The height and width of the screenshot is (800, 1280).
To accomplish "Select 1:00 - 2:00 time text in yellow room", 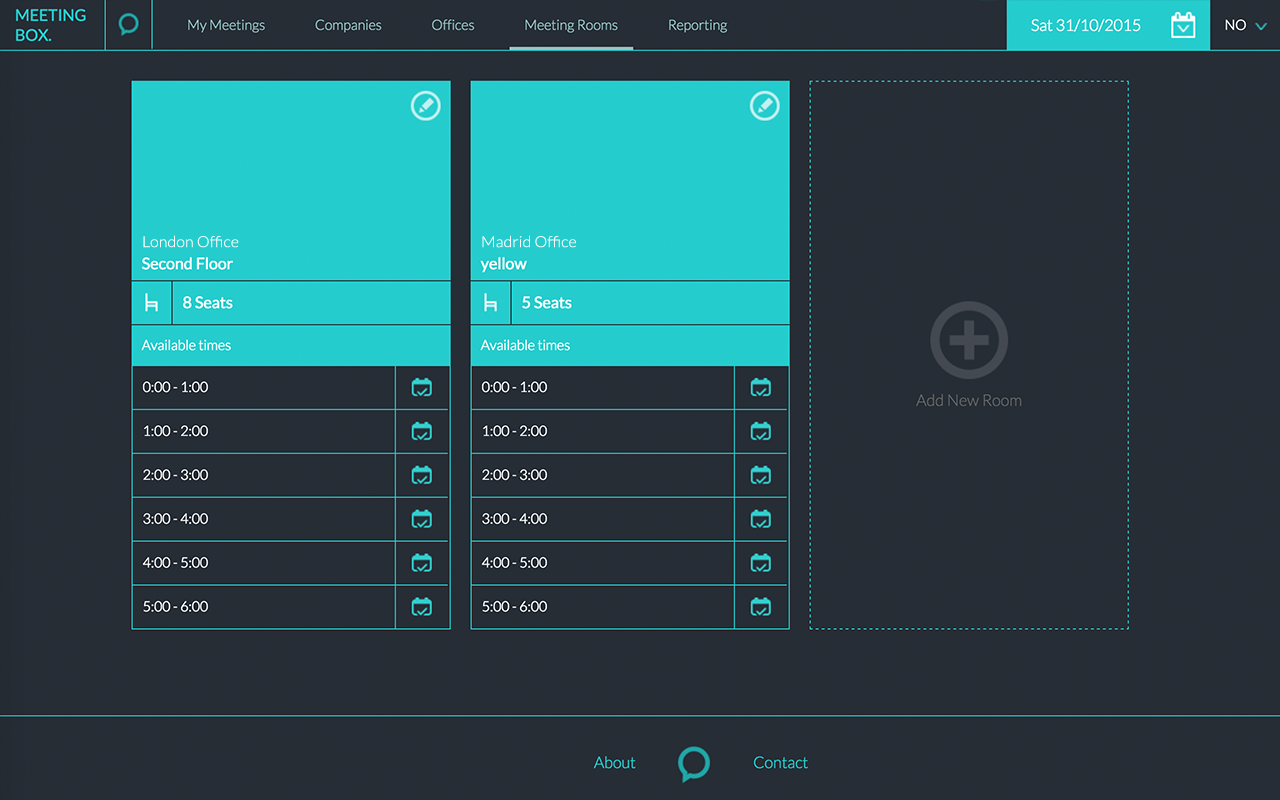I will [514, 431].
